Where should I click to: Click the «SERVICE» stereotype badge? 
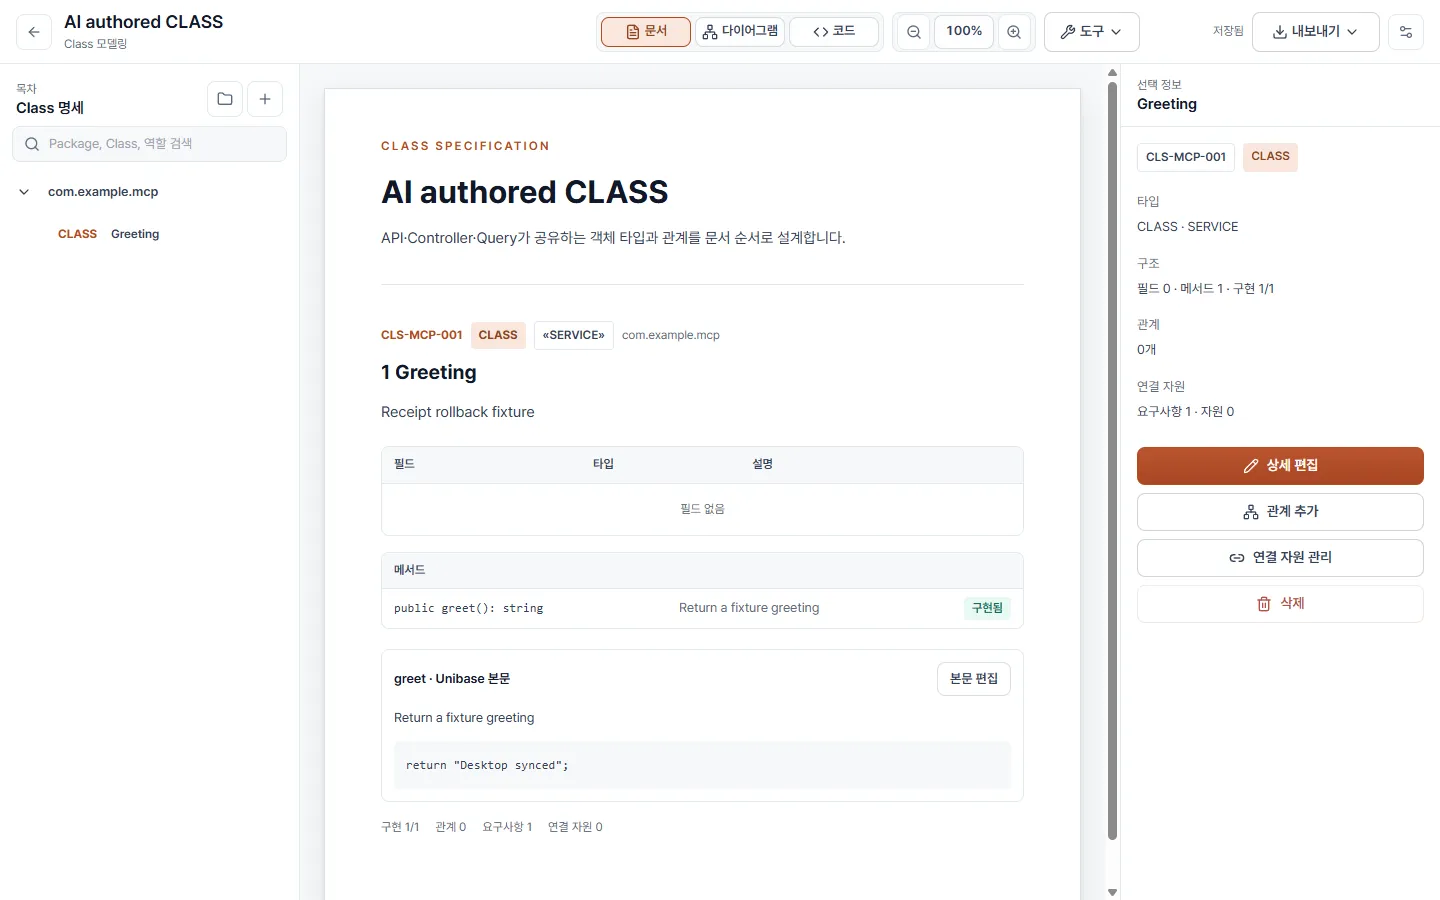pyautogui.click(x=574, y=335)
